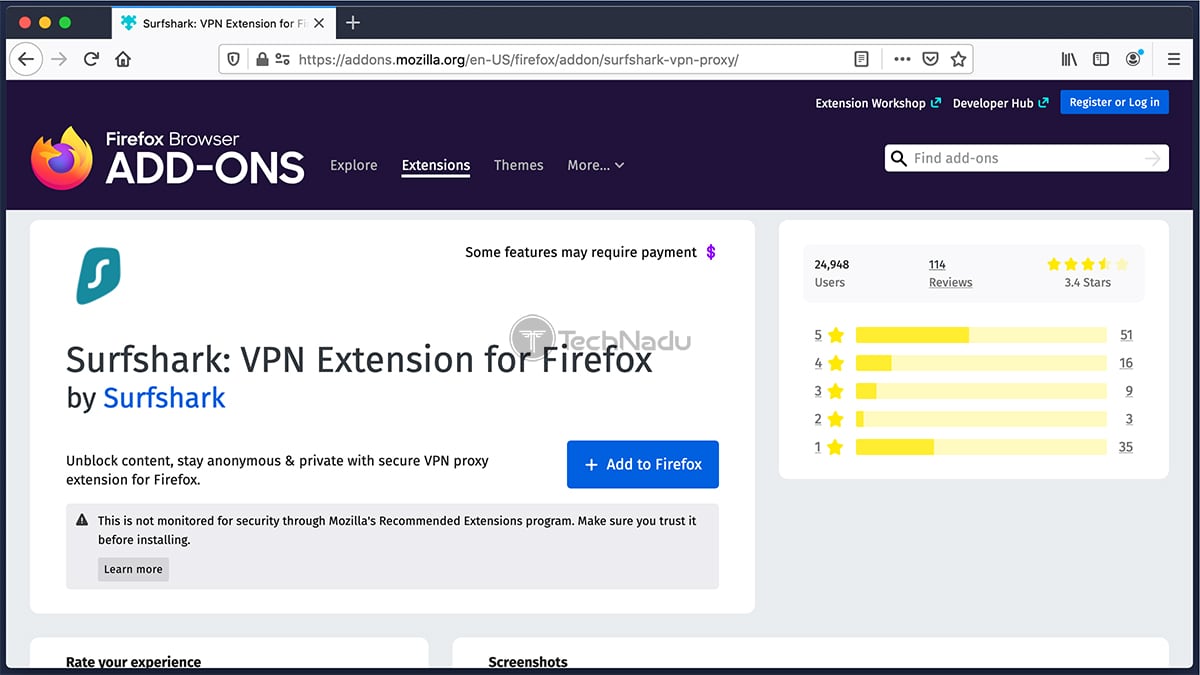This screenshot has height=675, width=1200.
Task: Open the 114 Reviews link
Action: tap(950, 273)
